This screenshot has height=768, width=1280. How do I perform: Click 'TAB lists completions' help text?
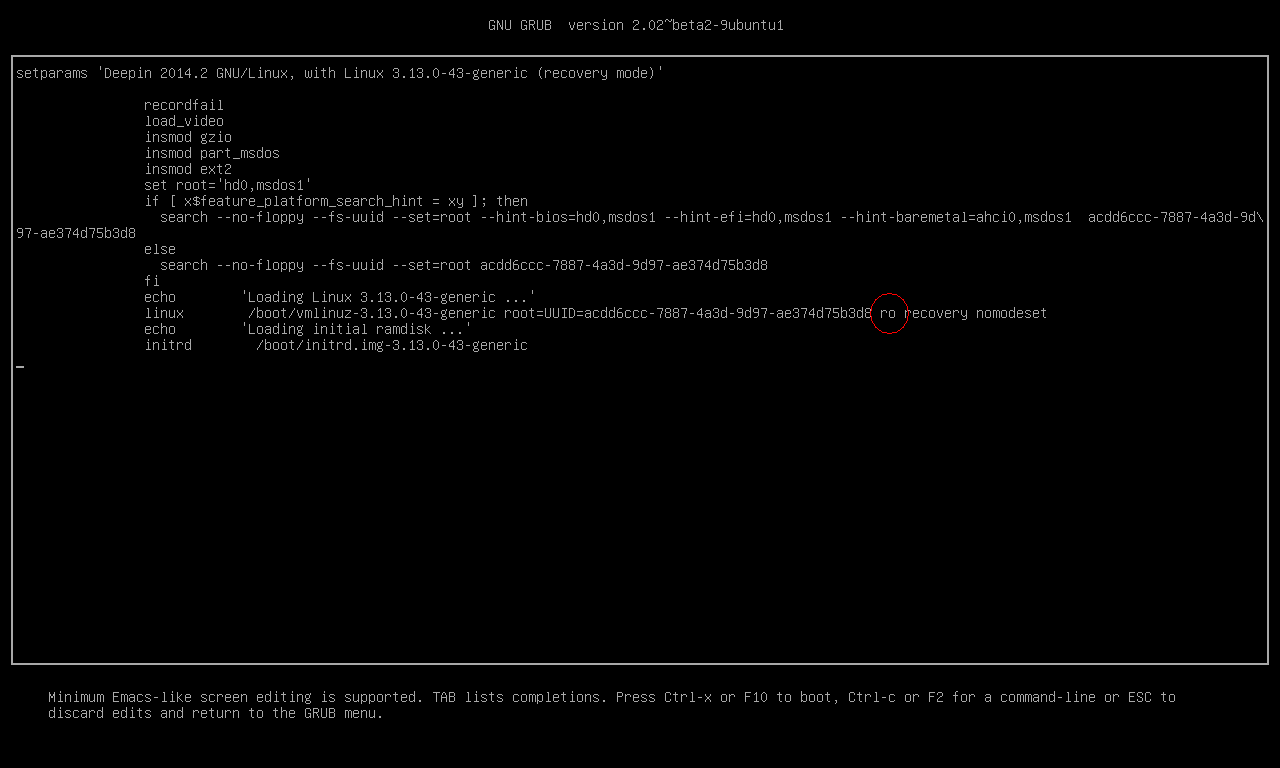click(520, 697)
